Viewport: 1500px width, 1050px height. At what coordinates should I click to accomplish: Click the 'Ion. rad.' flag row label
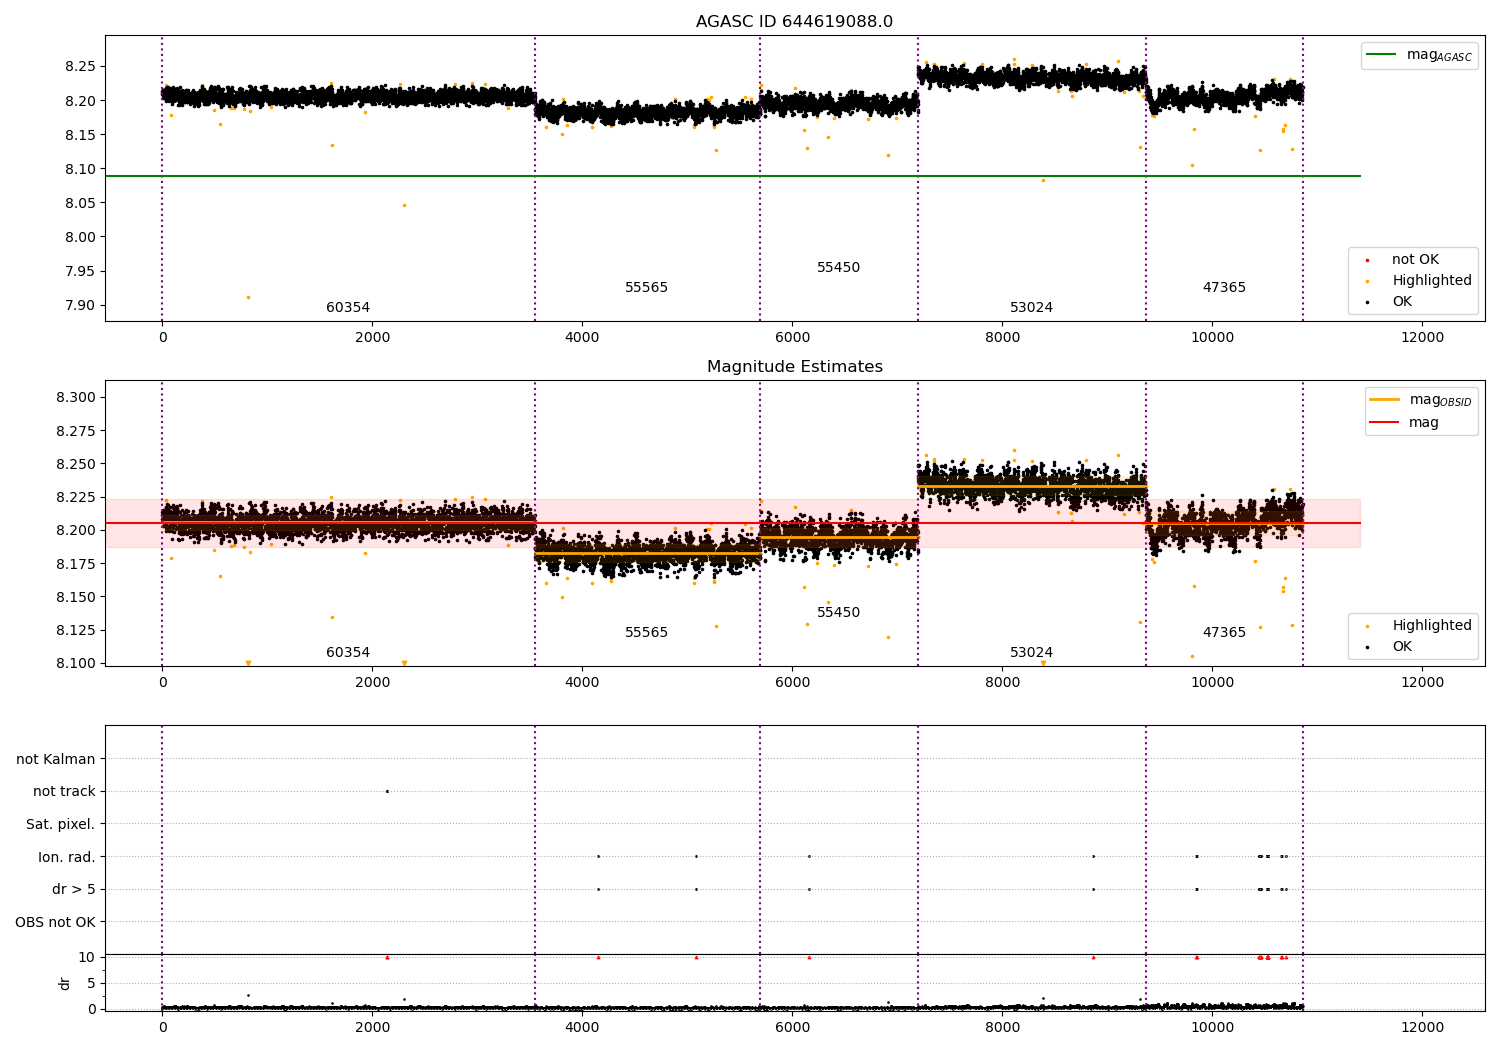click(x=67, y=857)
